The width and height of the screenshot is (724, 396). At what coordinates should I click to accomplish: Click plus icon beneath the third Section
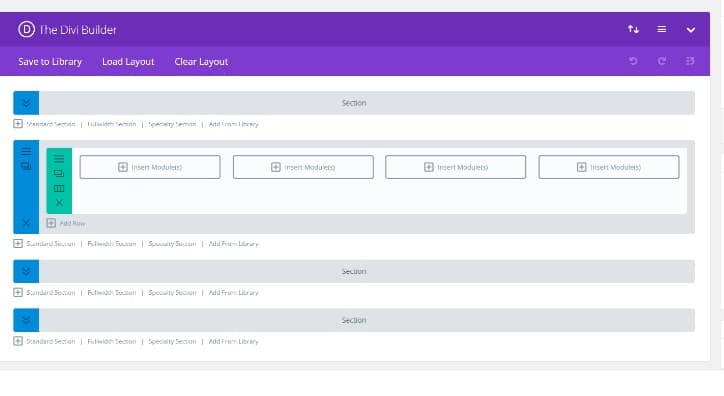18,292
